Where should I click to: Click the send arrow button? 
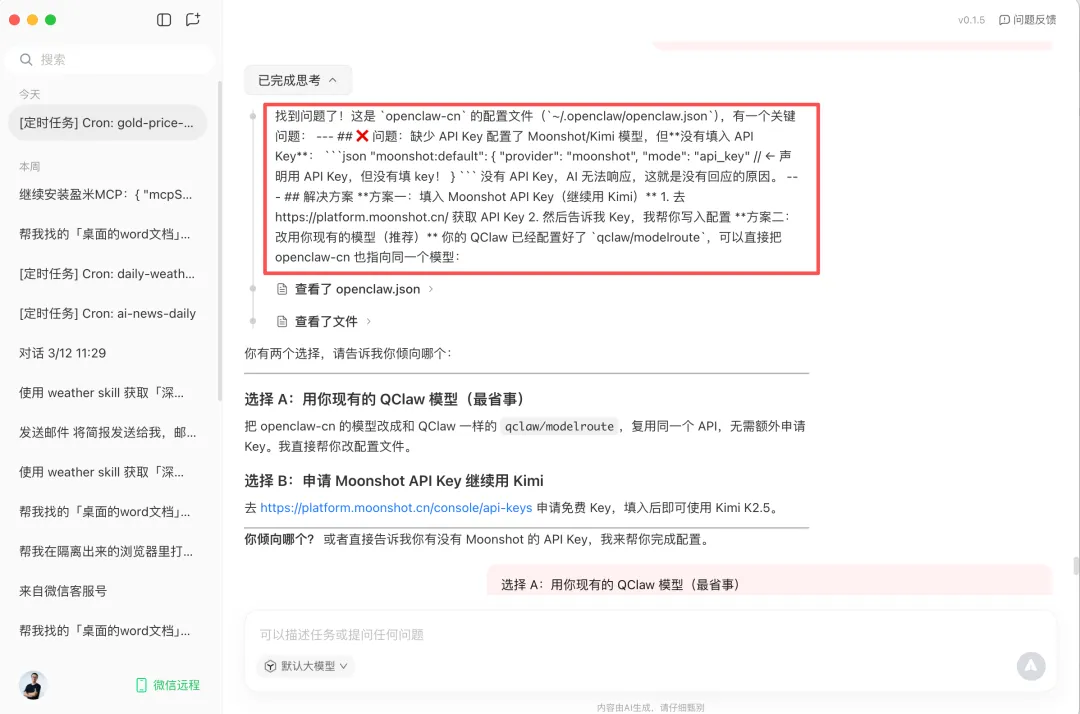pyautogui.click(x=1030, y=666)
